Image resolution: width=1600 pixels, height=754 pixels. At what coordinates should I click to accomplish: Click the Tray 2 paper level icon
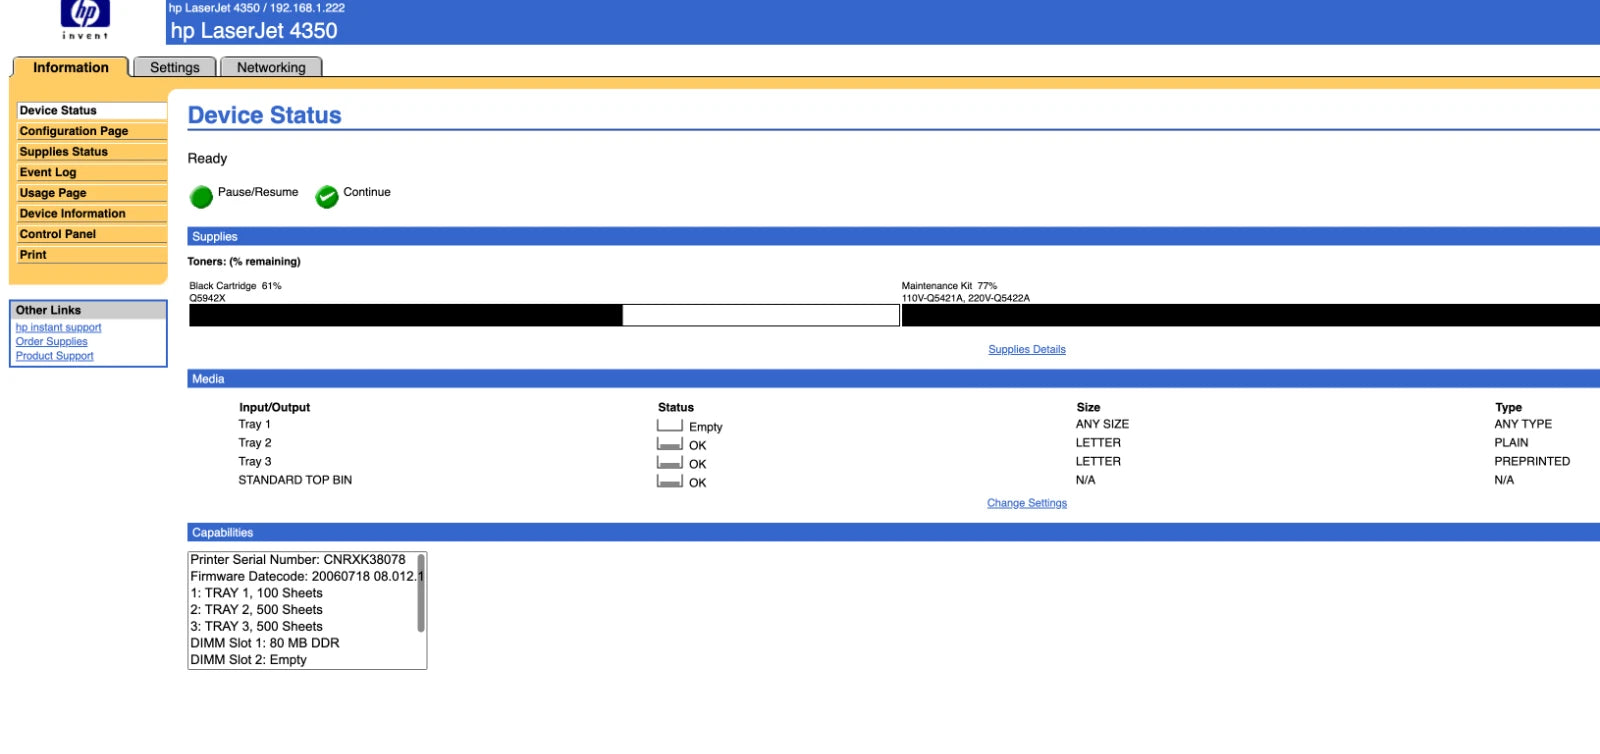point(669,444)
